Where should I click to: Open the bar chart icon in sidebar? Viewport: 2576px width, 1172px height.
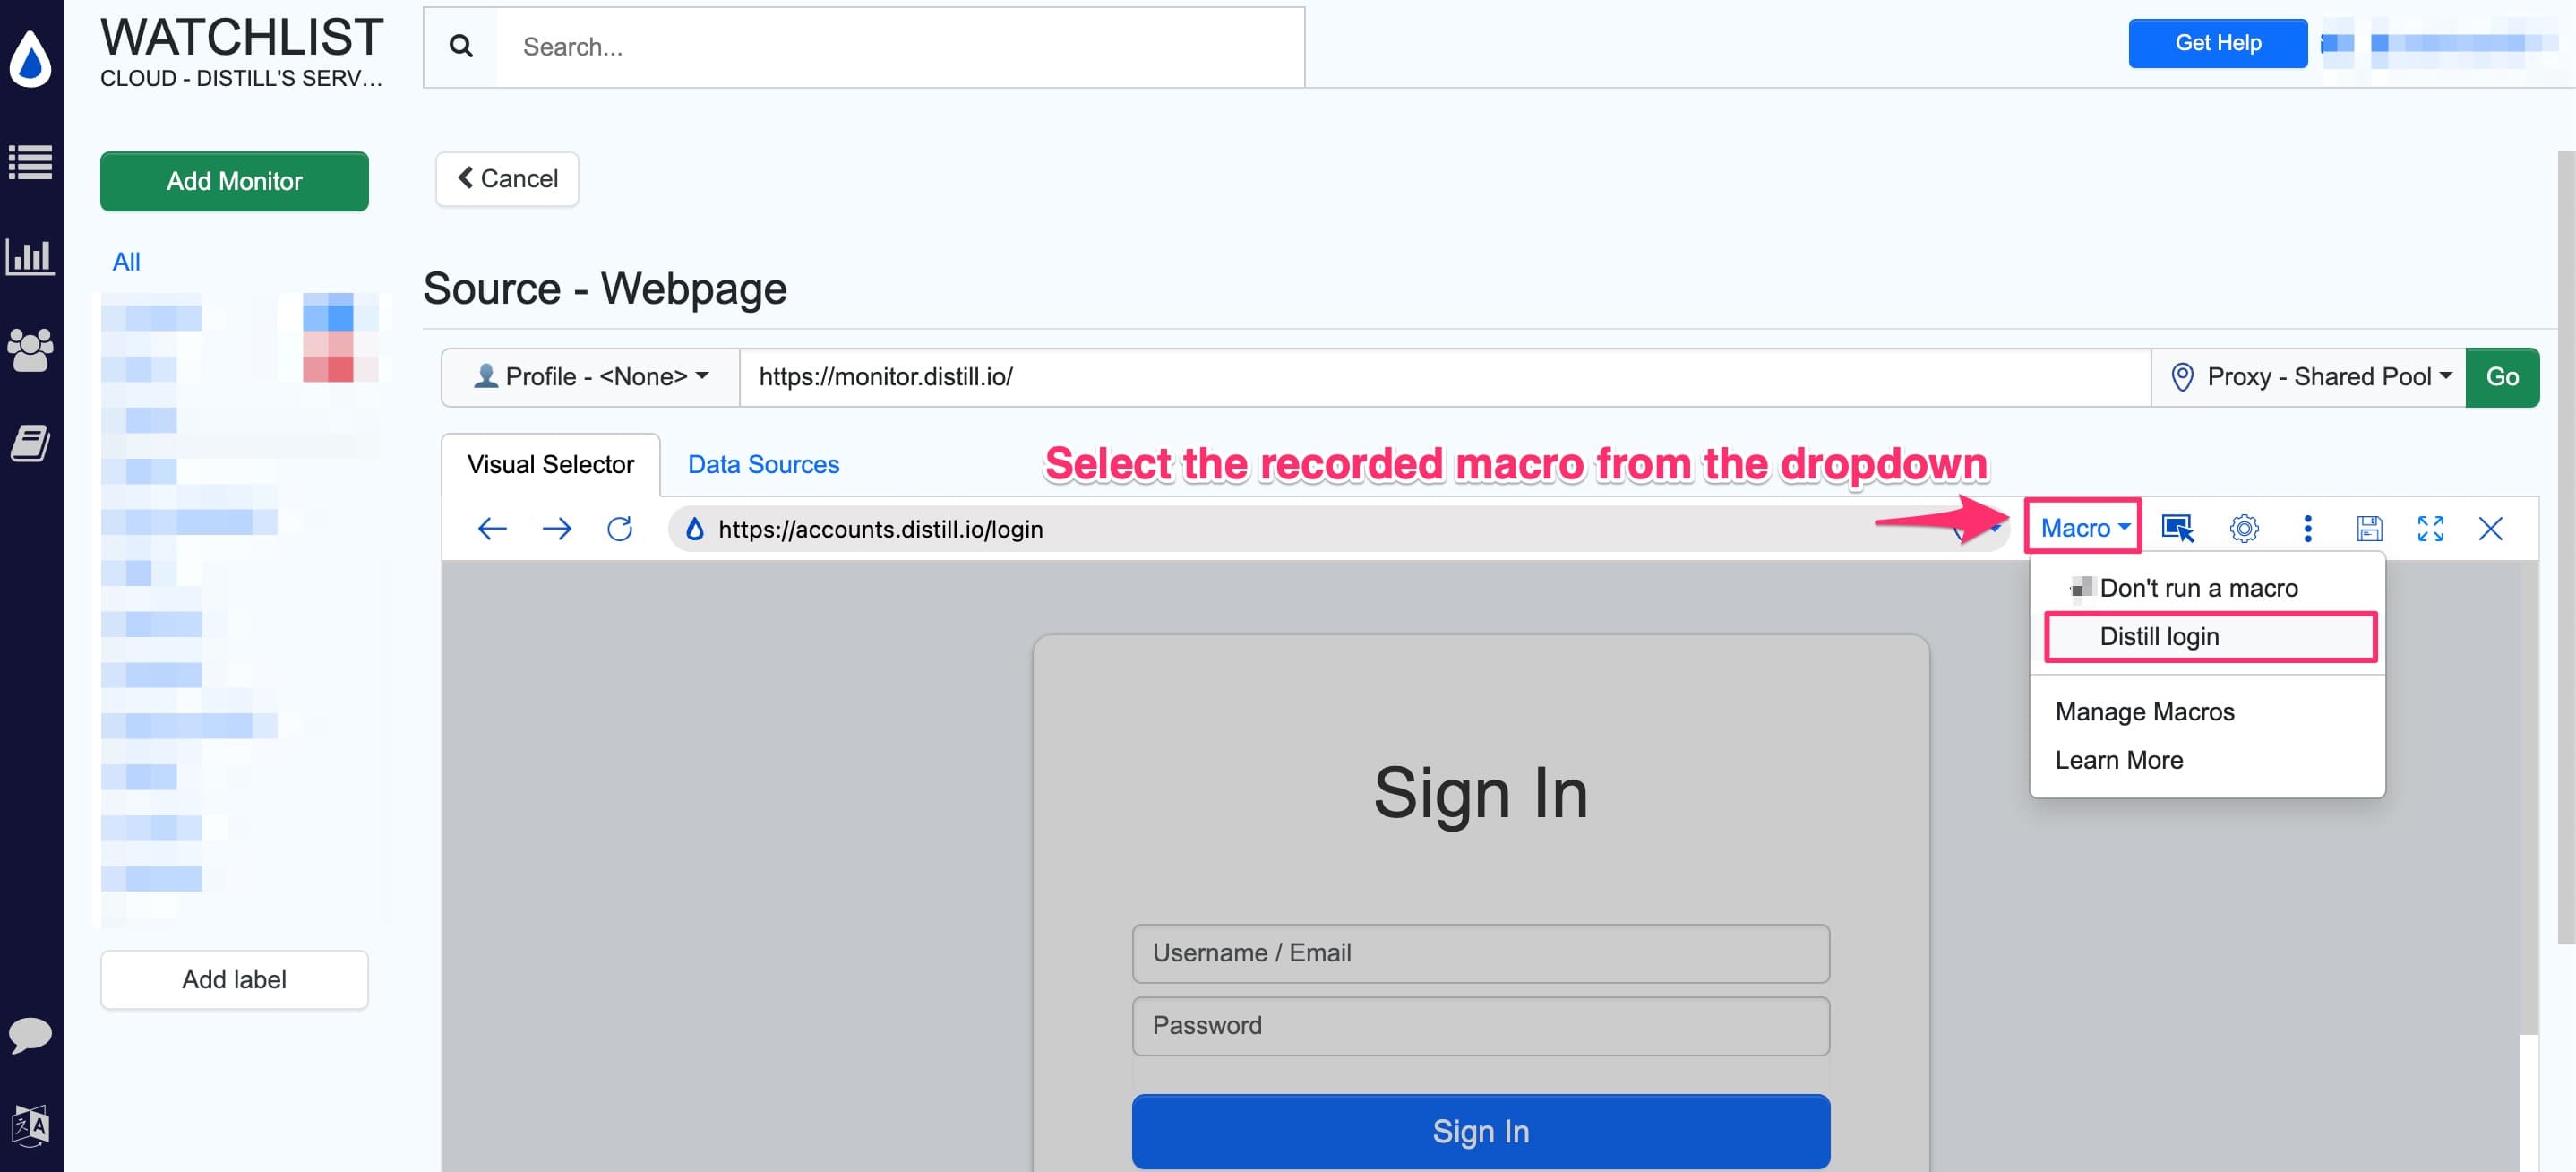pyautogui.click(x=31, y=256)
